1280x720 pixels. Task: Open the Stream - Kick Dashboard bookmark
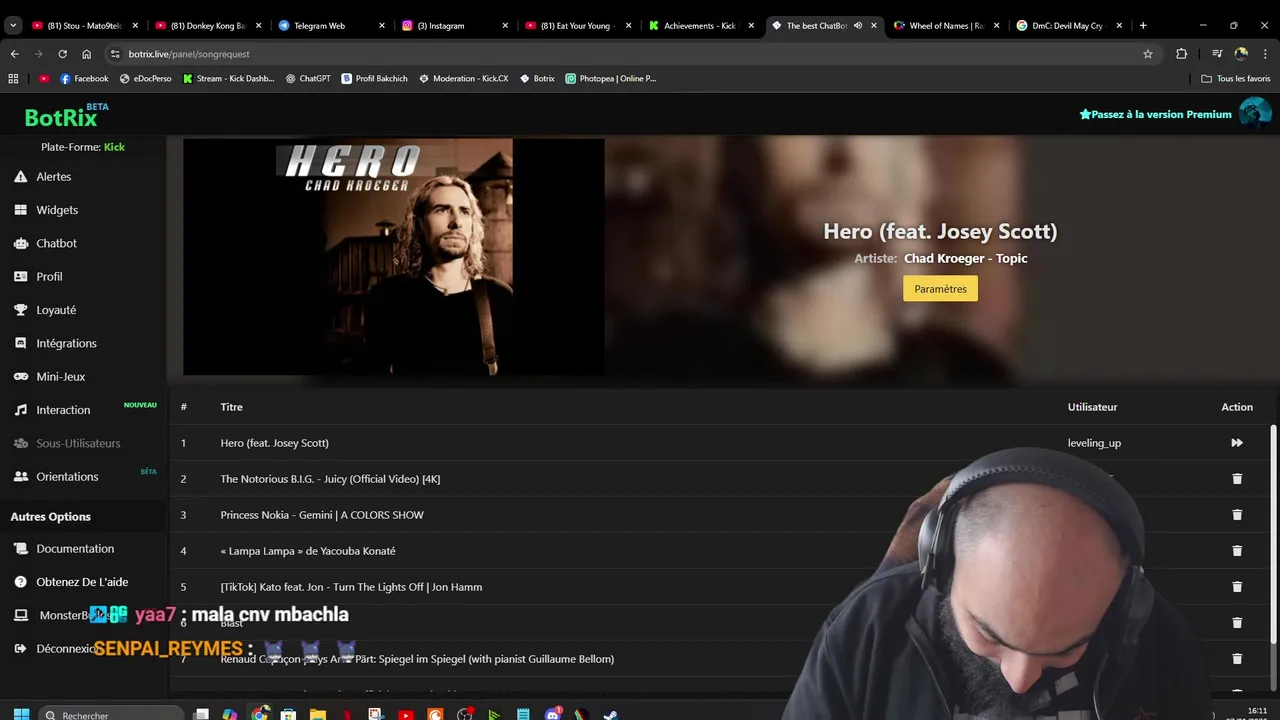[x=228, y=78]
